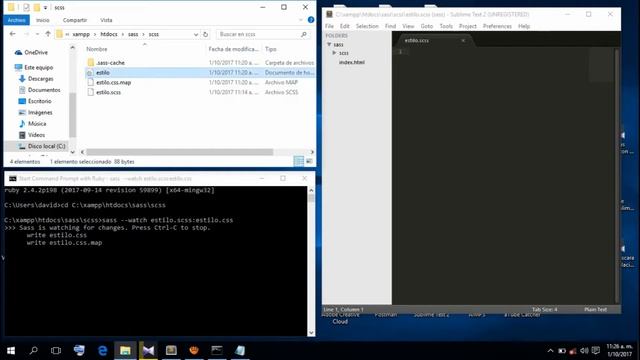Open the Find menu in Sublime Text
The width and height of the screenshot is (640, 360).
(390, 26)
